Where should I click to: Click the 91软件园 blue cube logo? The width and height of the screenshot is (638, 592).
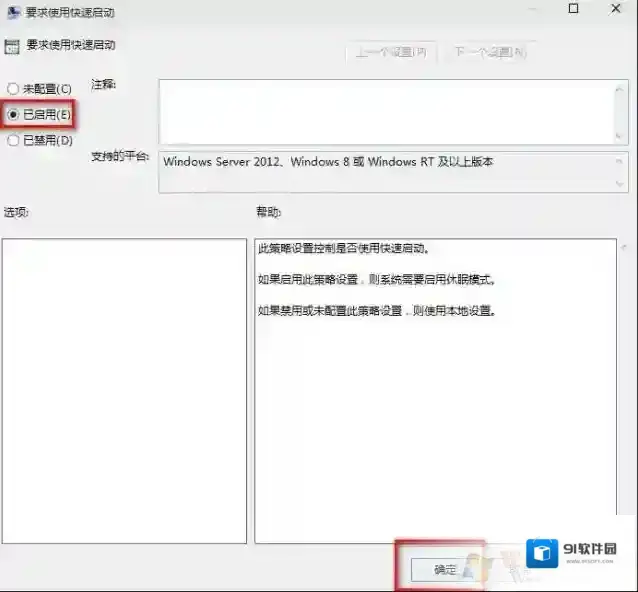tap(543, 553)
